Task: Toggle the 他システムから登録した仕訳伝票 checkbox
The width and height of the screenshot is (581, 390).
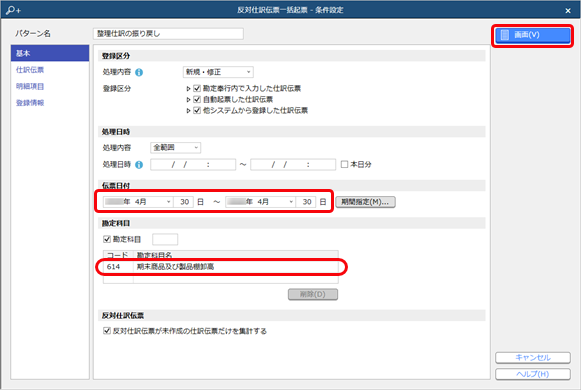Action: [197, 110]
